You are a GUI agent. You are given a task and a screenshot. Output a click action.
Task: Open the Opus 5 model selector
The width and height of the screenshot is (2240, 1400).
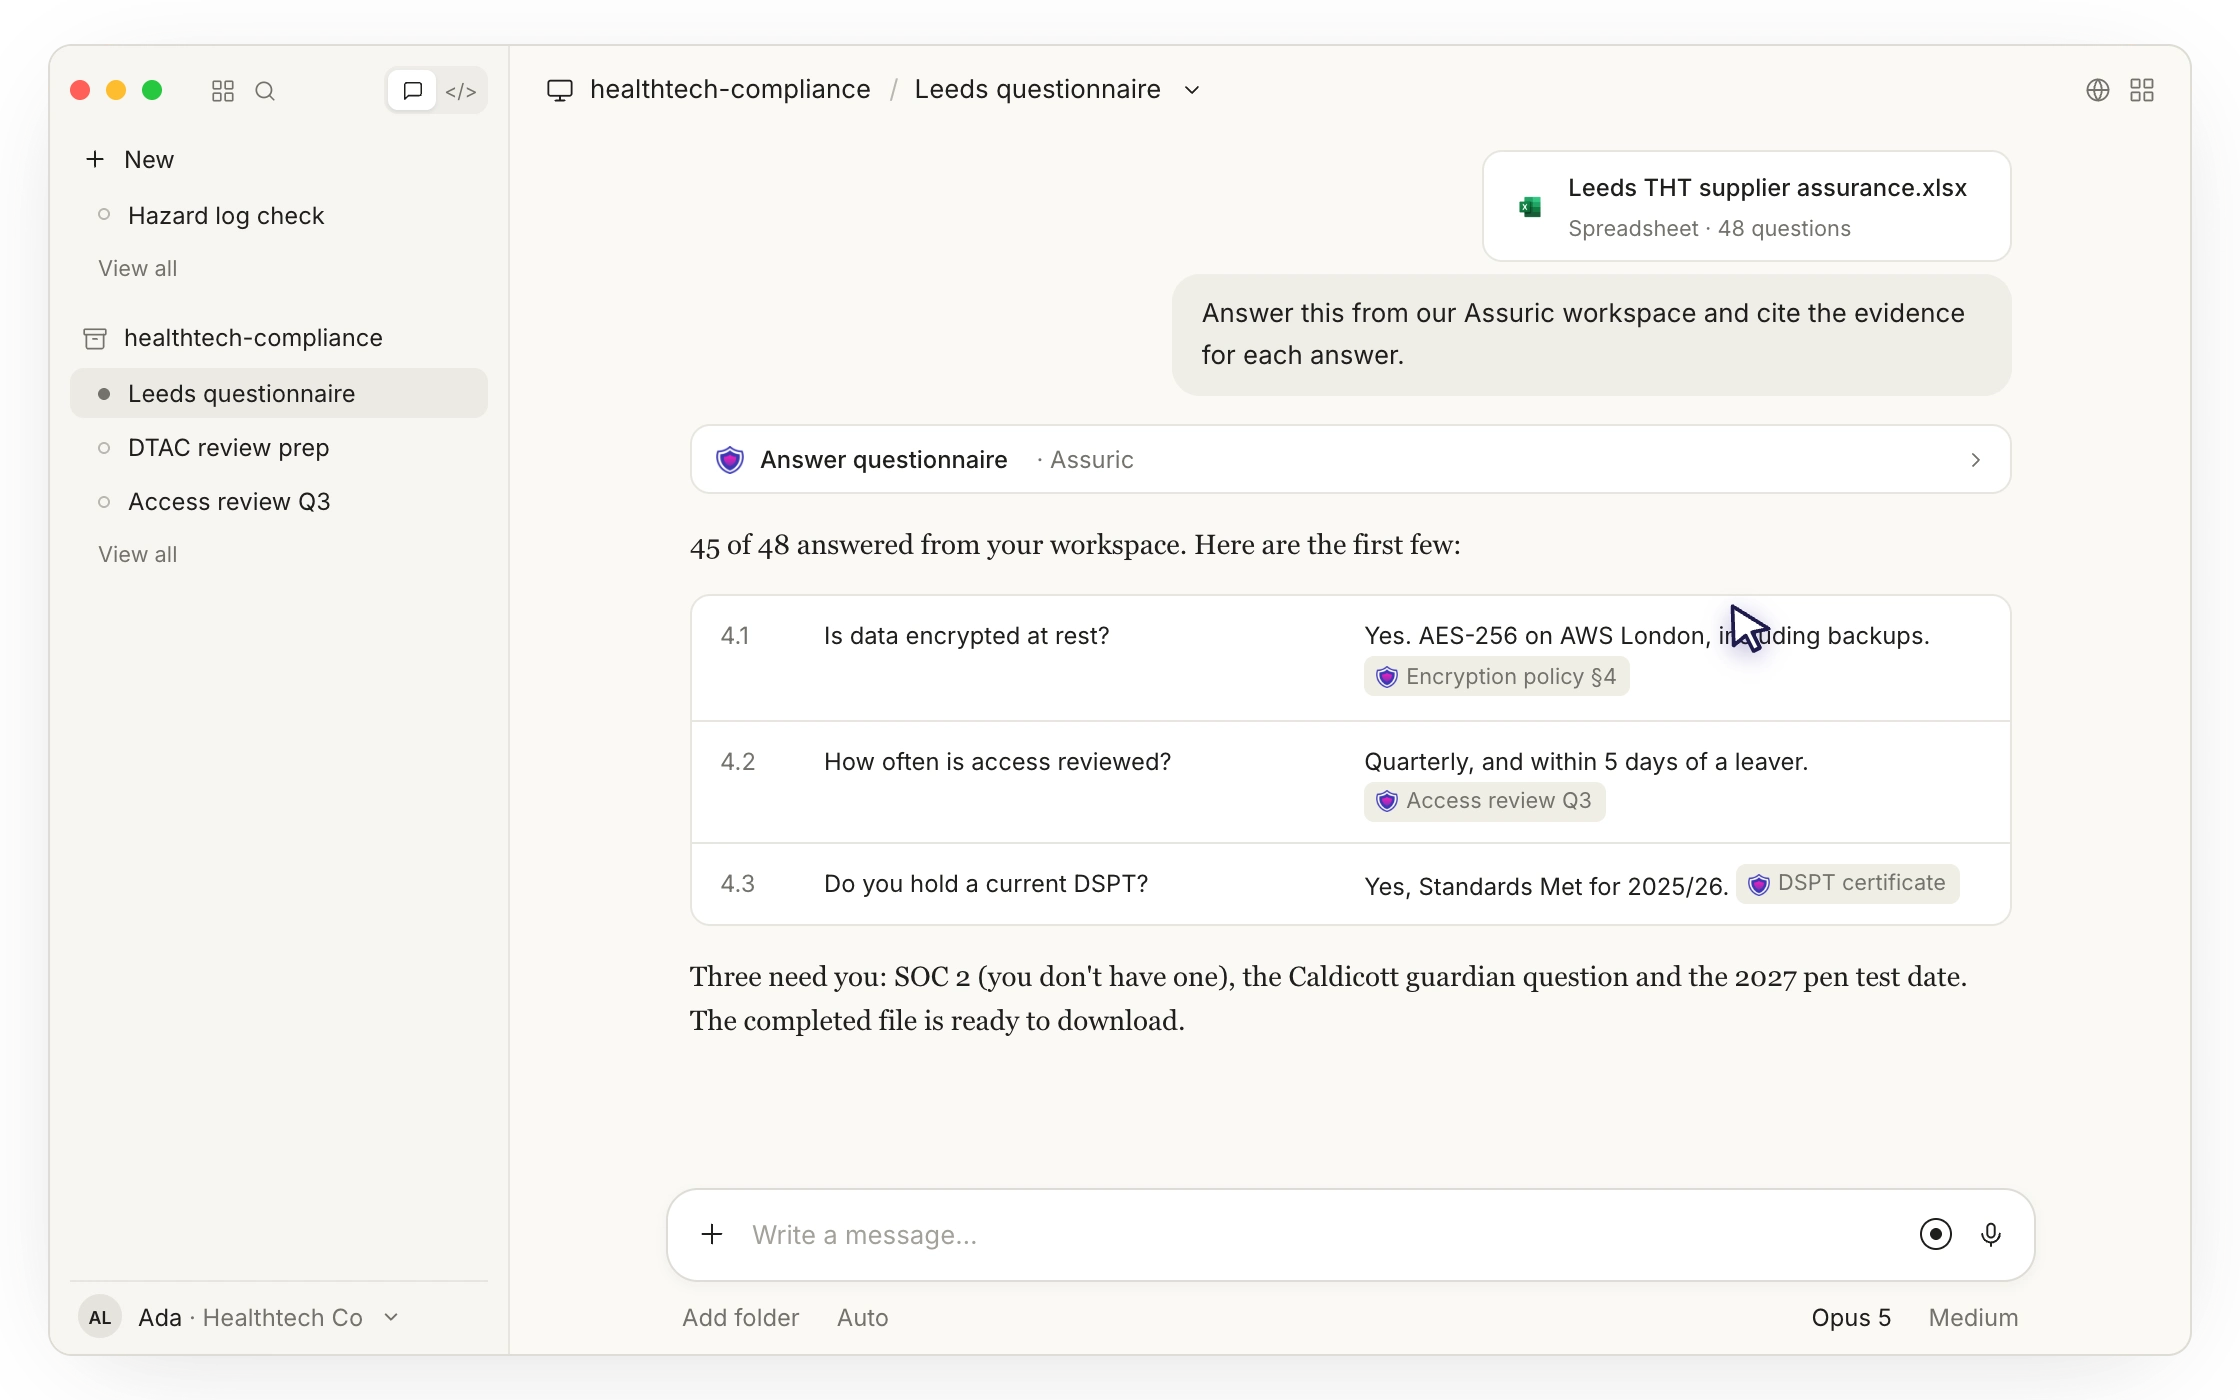coord(1851,1318)
